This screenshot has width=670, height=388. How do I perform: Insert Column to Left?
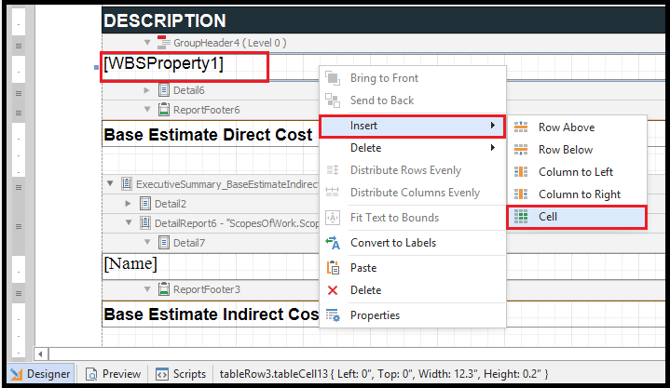coord(577,172)
